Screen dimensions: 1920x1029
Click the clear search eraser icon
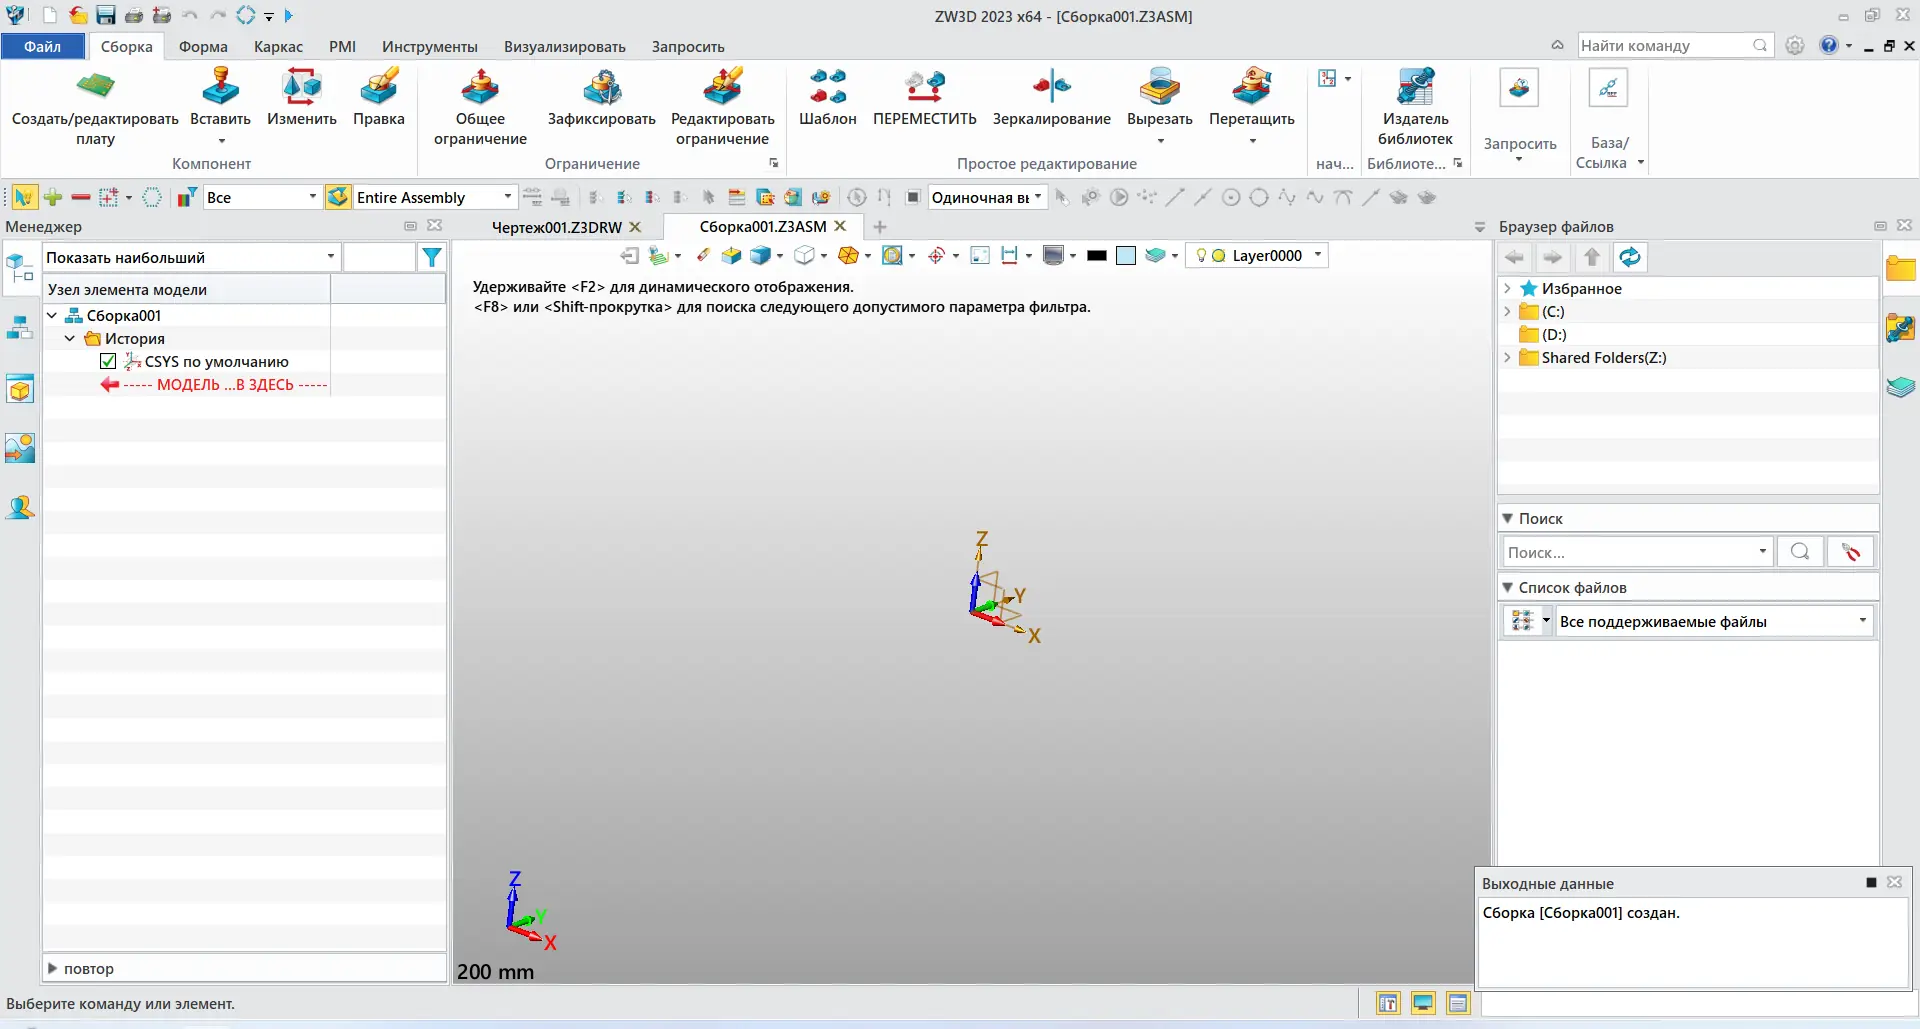1851,552
